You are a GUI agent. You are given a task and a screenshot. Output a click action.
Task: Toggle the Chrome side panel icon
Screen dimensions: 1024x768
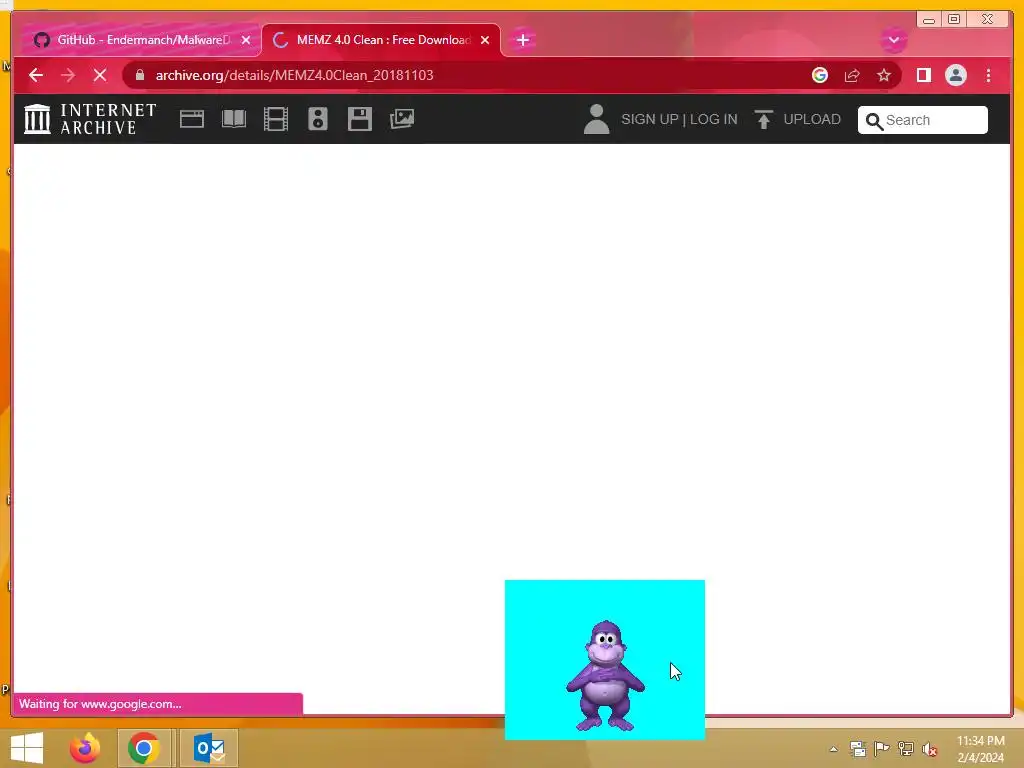pyautogui.click(x=923, y=75)
